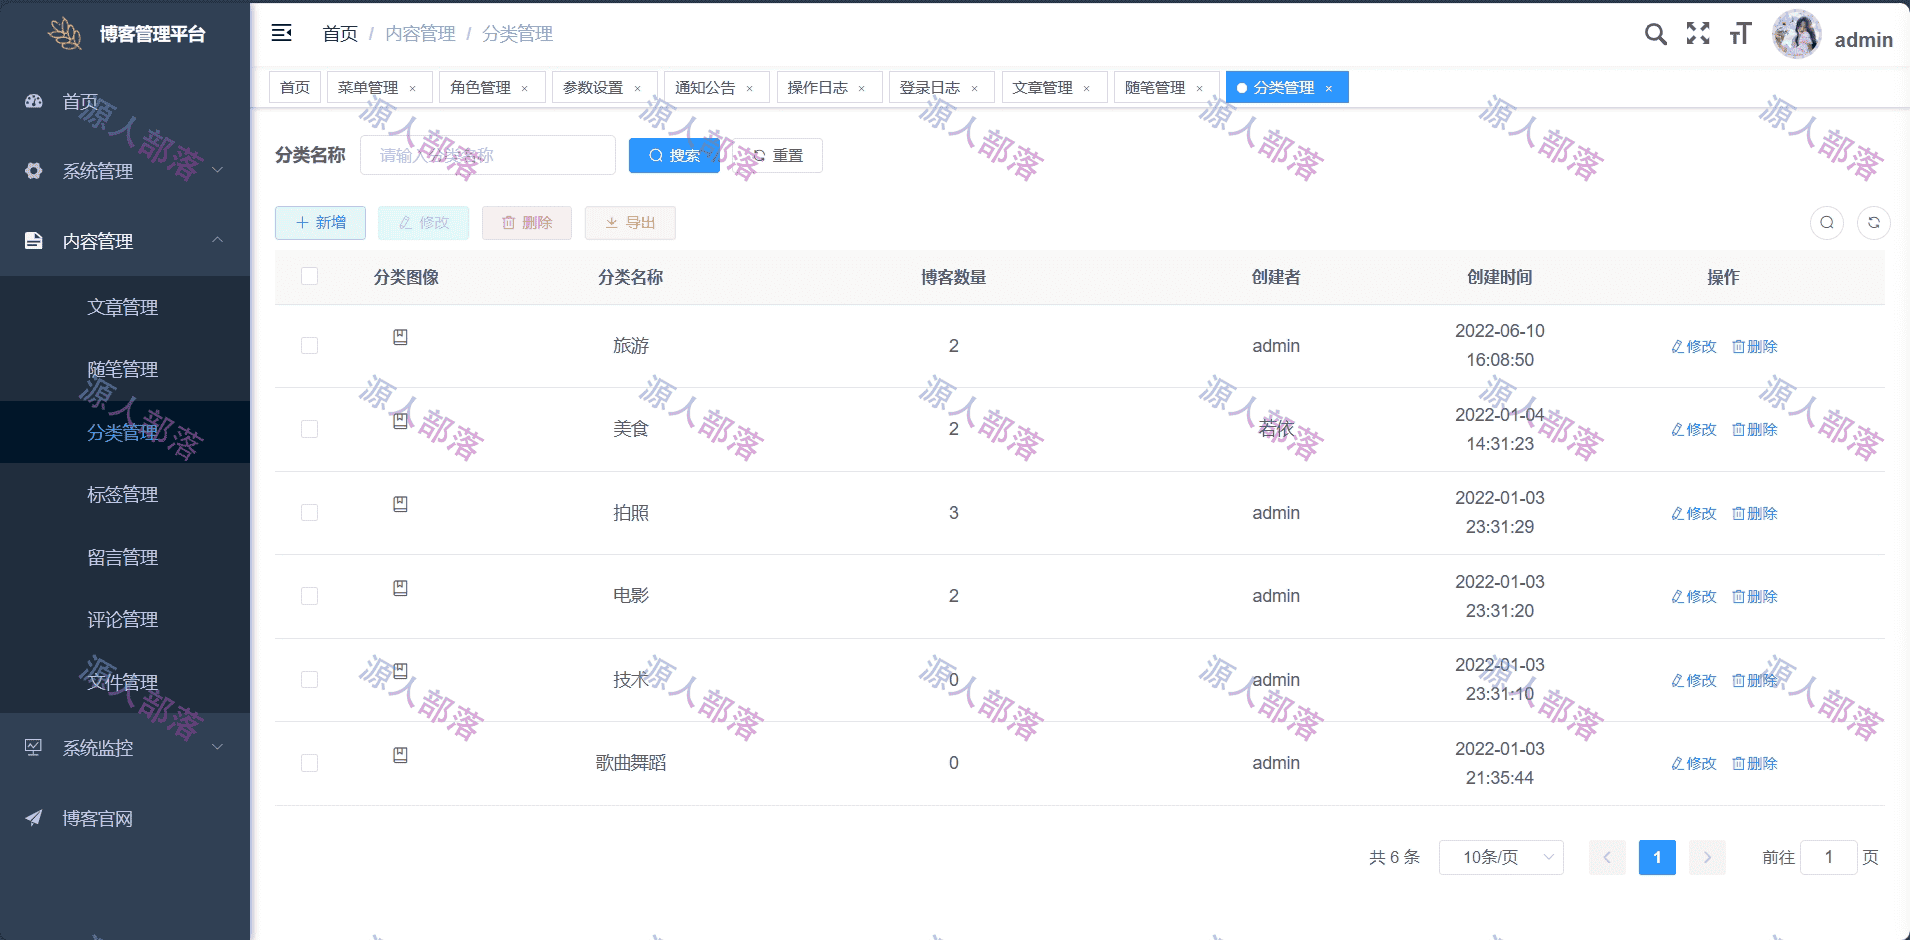The image size is (1910, 940).
Task: Click the category image icon for 美食
Action: coord(400,421)
